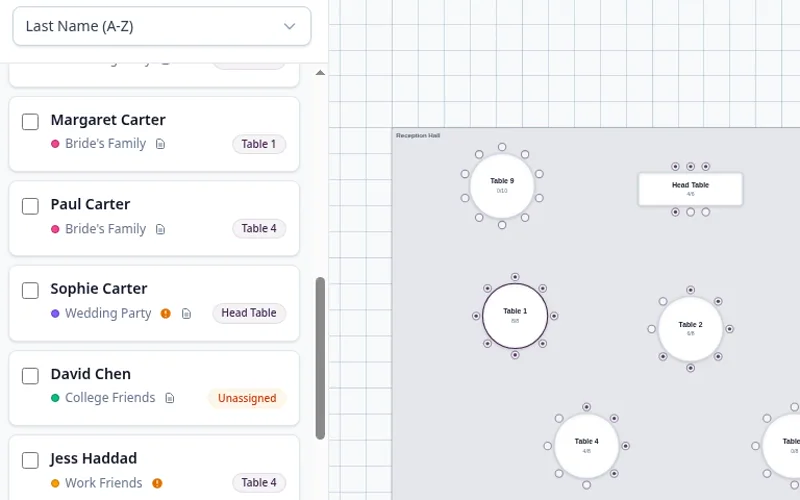Open the note icon on Margaret Carter's card
The image size is (800, 500).
pyautogui.click(x=160, y=144)
